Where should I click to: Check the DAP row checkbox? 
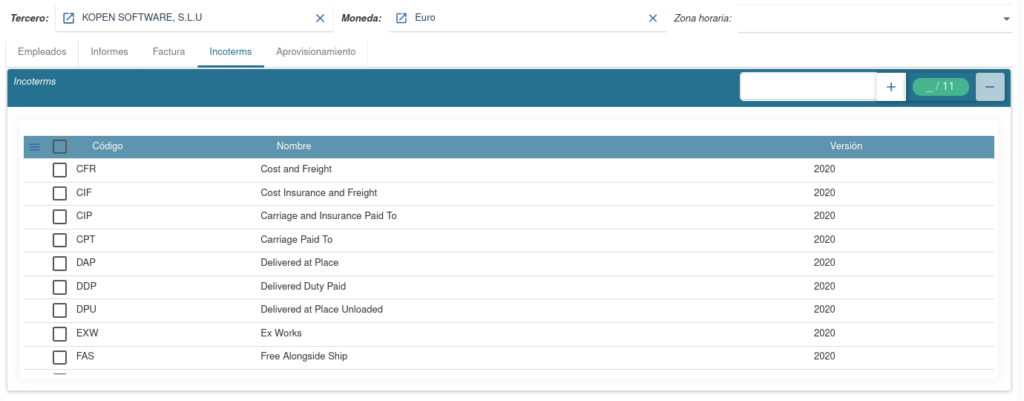pos(60,263)
